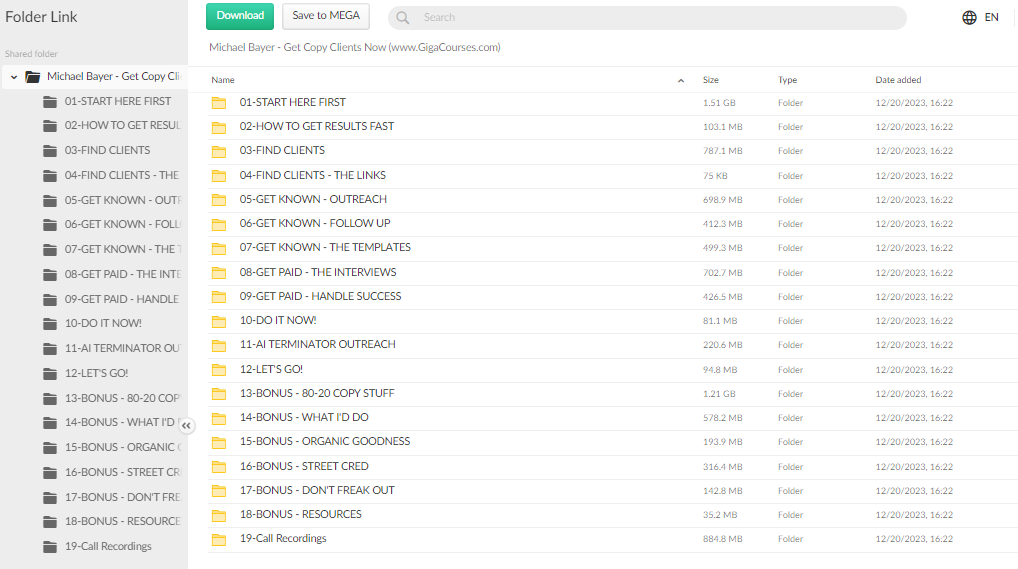Click the green Download button
Image resolution: width=1018 pixels, height=569 pixels.
click(240, 16)
